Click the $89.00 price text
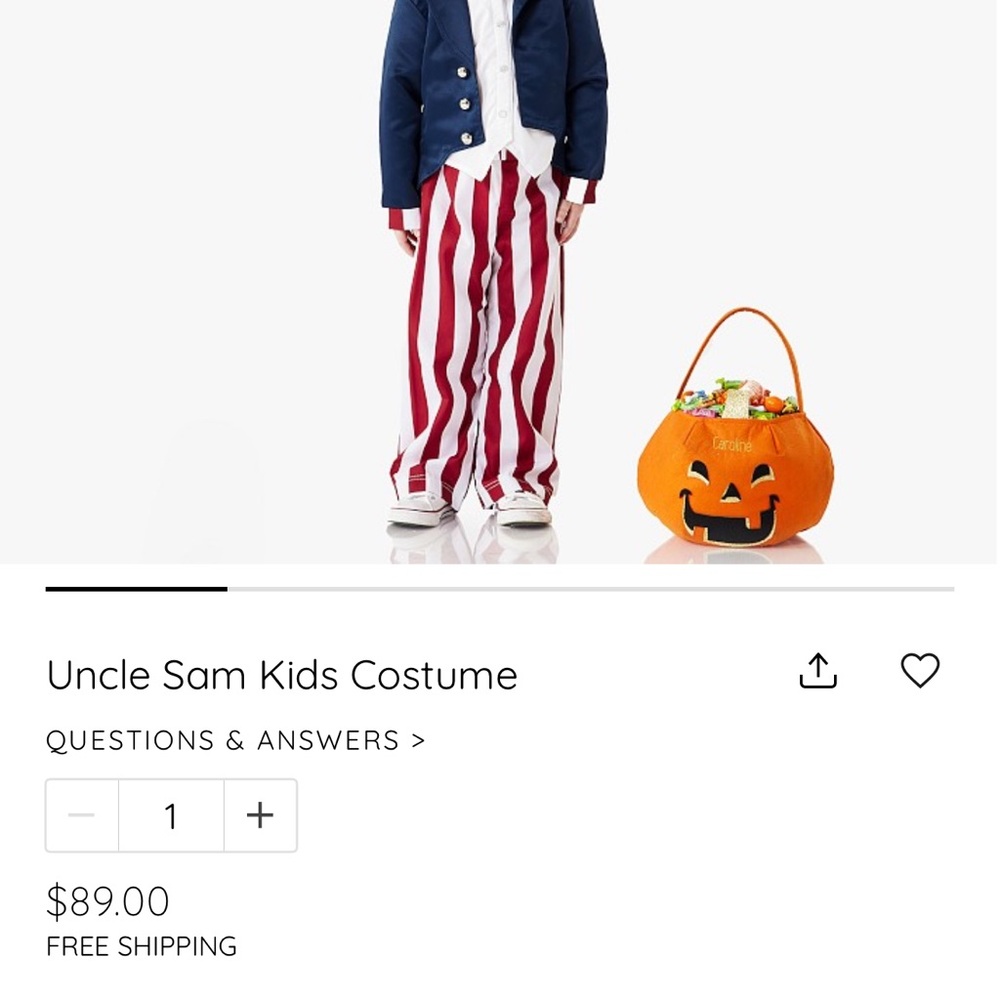1000x1000 pixels. coord(108,901)
